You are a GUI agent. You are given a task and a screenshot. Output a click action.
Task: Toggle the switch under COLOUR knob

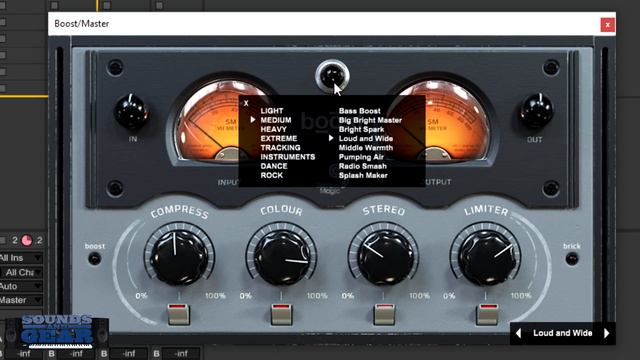tap(282, 314)
